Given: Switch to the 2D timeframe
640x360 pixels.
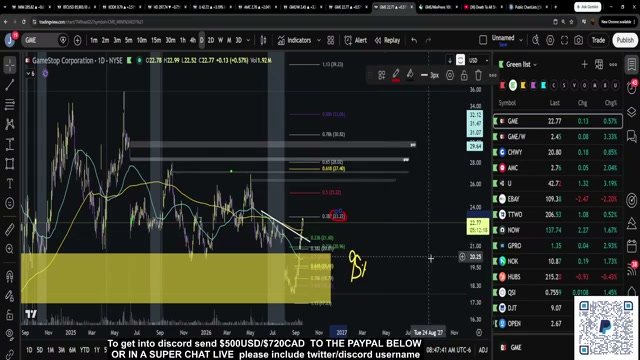Looking at the screenshot, I should [x=211, y=40].
